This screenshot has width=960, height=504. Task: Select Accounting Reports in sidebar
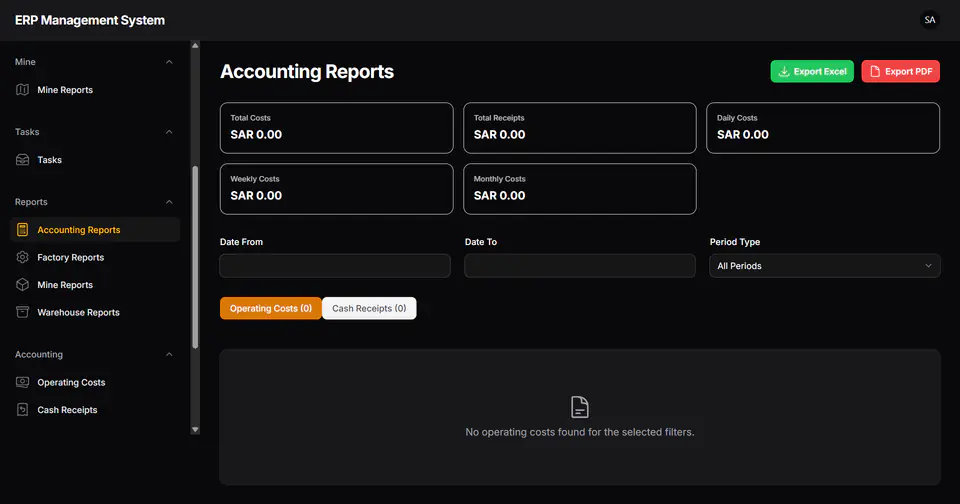[95, 230]
